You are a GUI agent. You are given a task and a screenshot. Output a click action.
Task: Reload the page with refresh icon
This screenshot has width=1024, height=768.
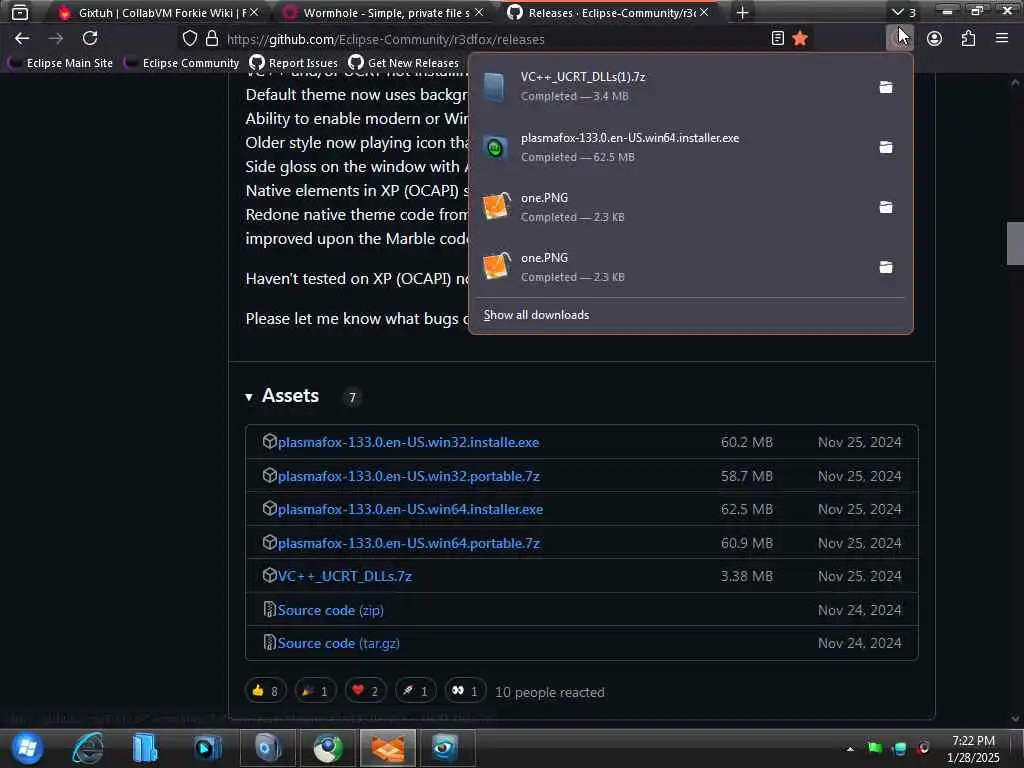(90, 39)
